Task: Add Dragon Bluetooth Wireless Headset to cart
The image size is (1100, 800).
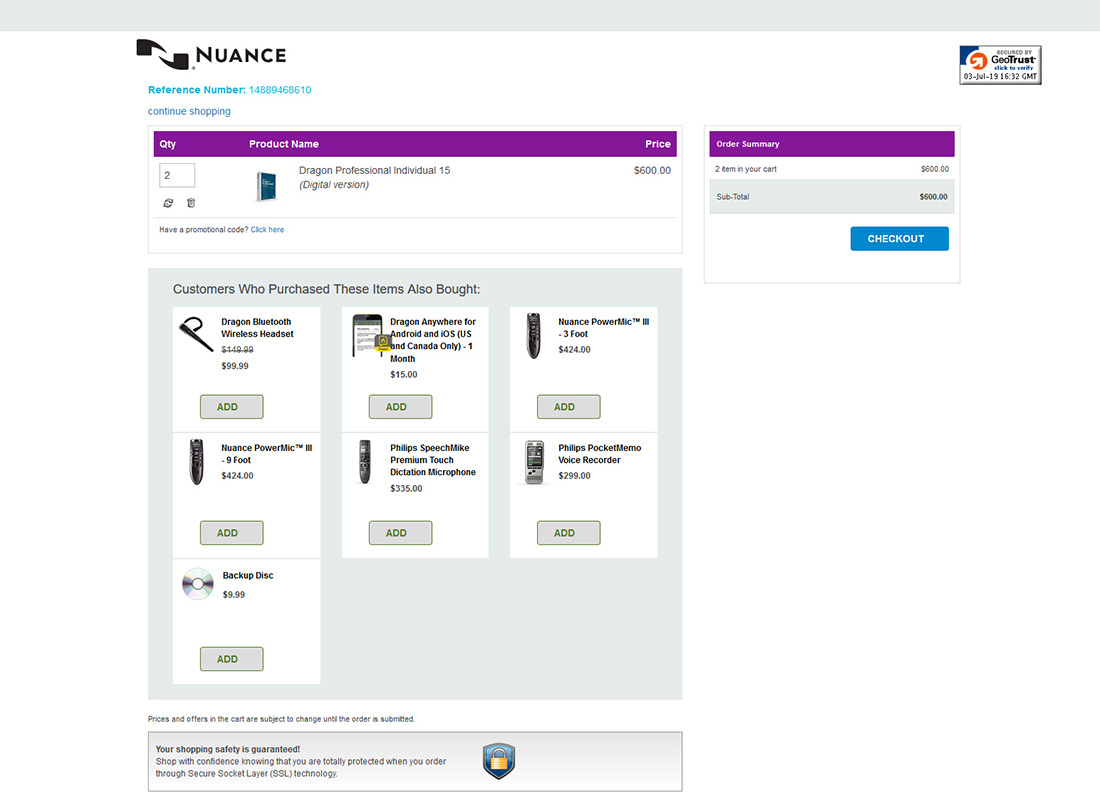Action: tap(232, 407)
